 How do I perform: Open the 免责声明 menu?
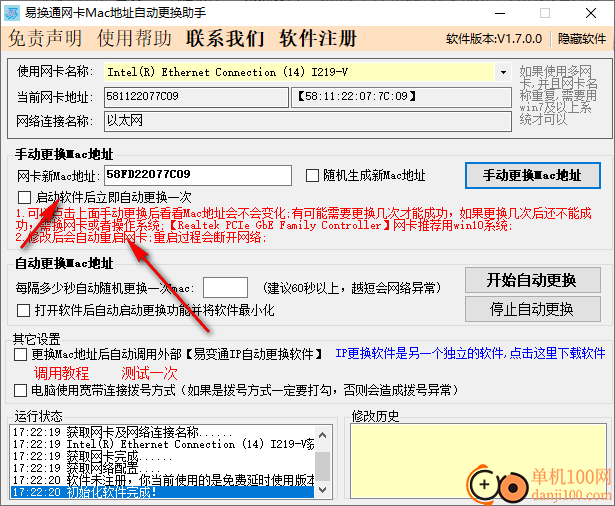(x=45, y=38)
